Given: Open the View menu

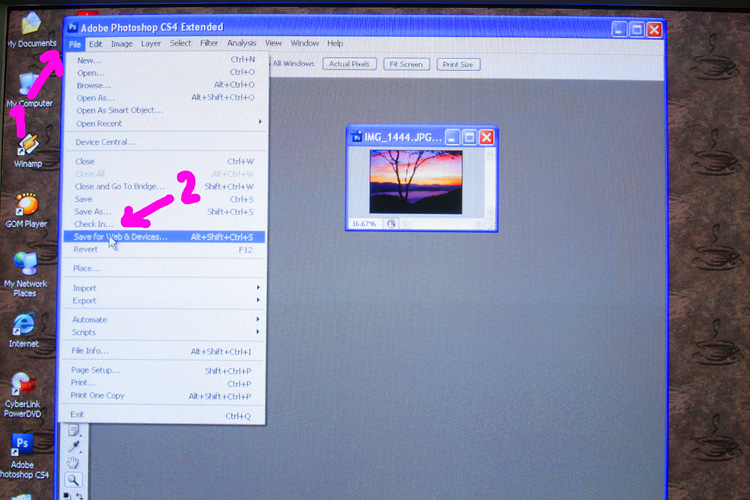Looking at the screenshot, I should [x=273, y=43].
